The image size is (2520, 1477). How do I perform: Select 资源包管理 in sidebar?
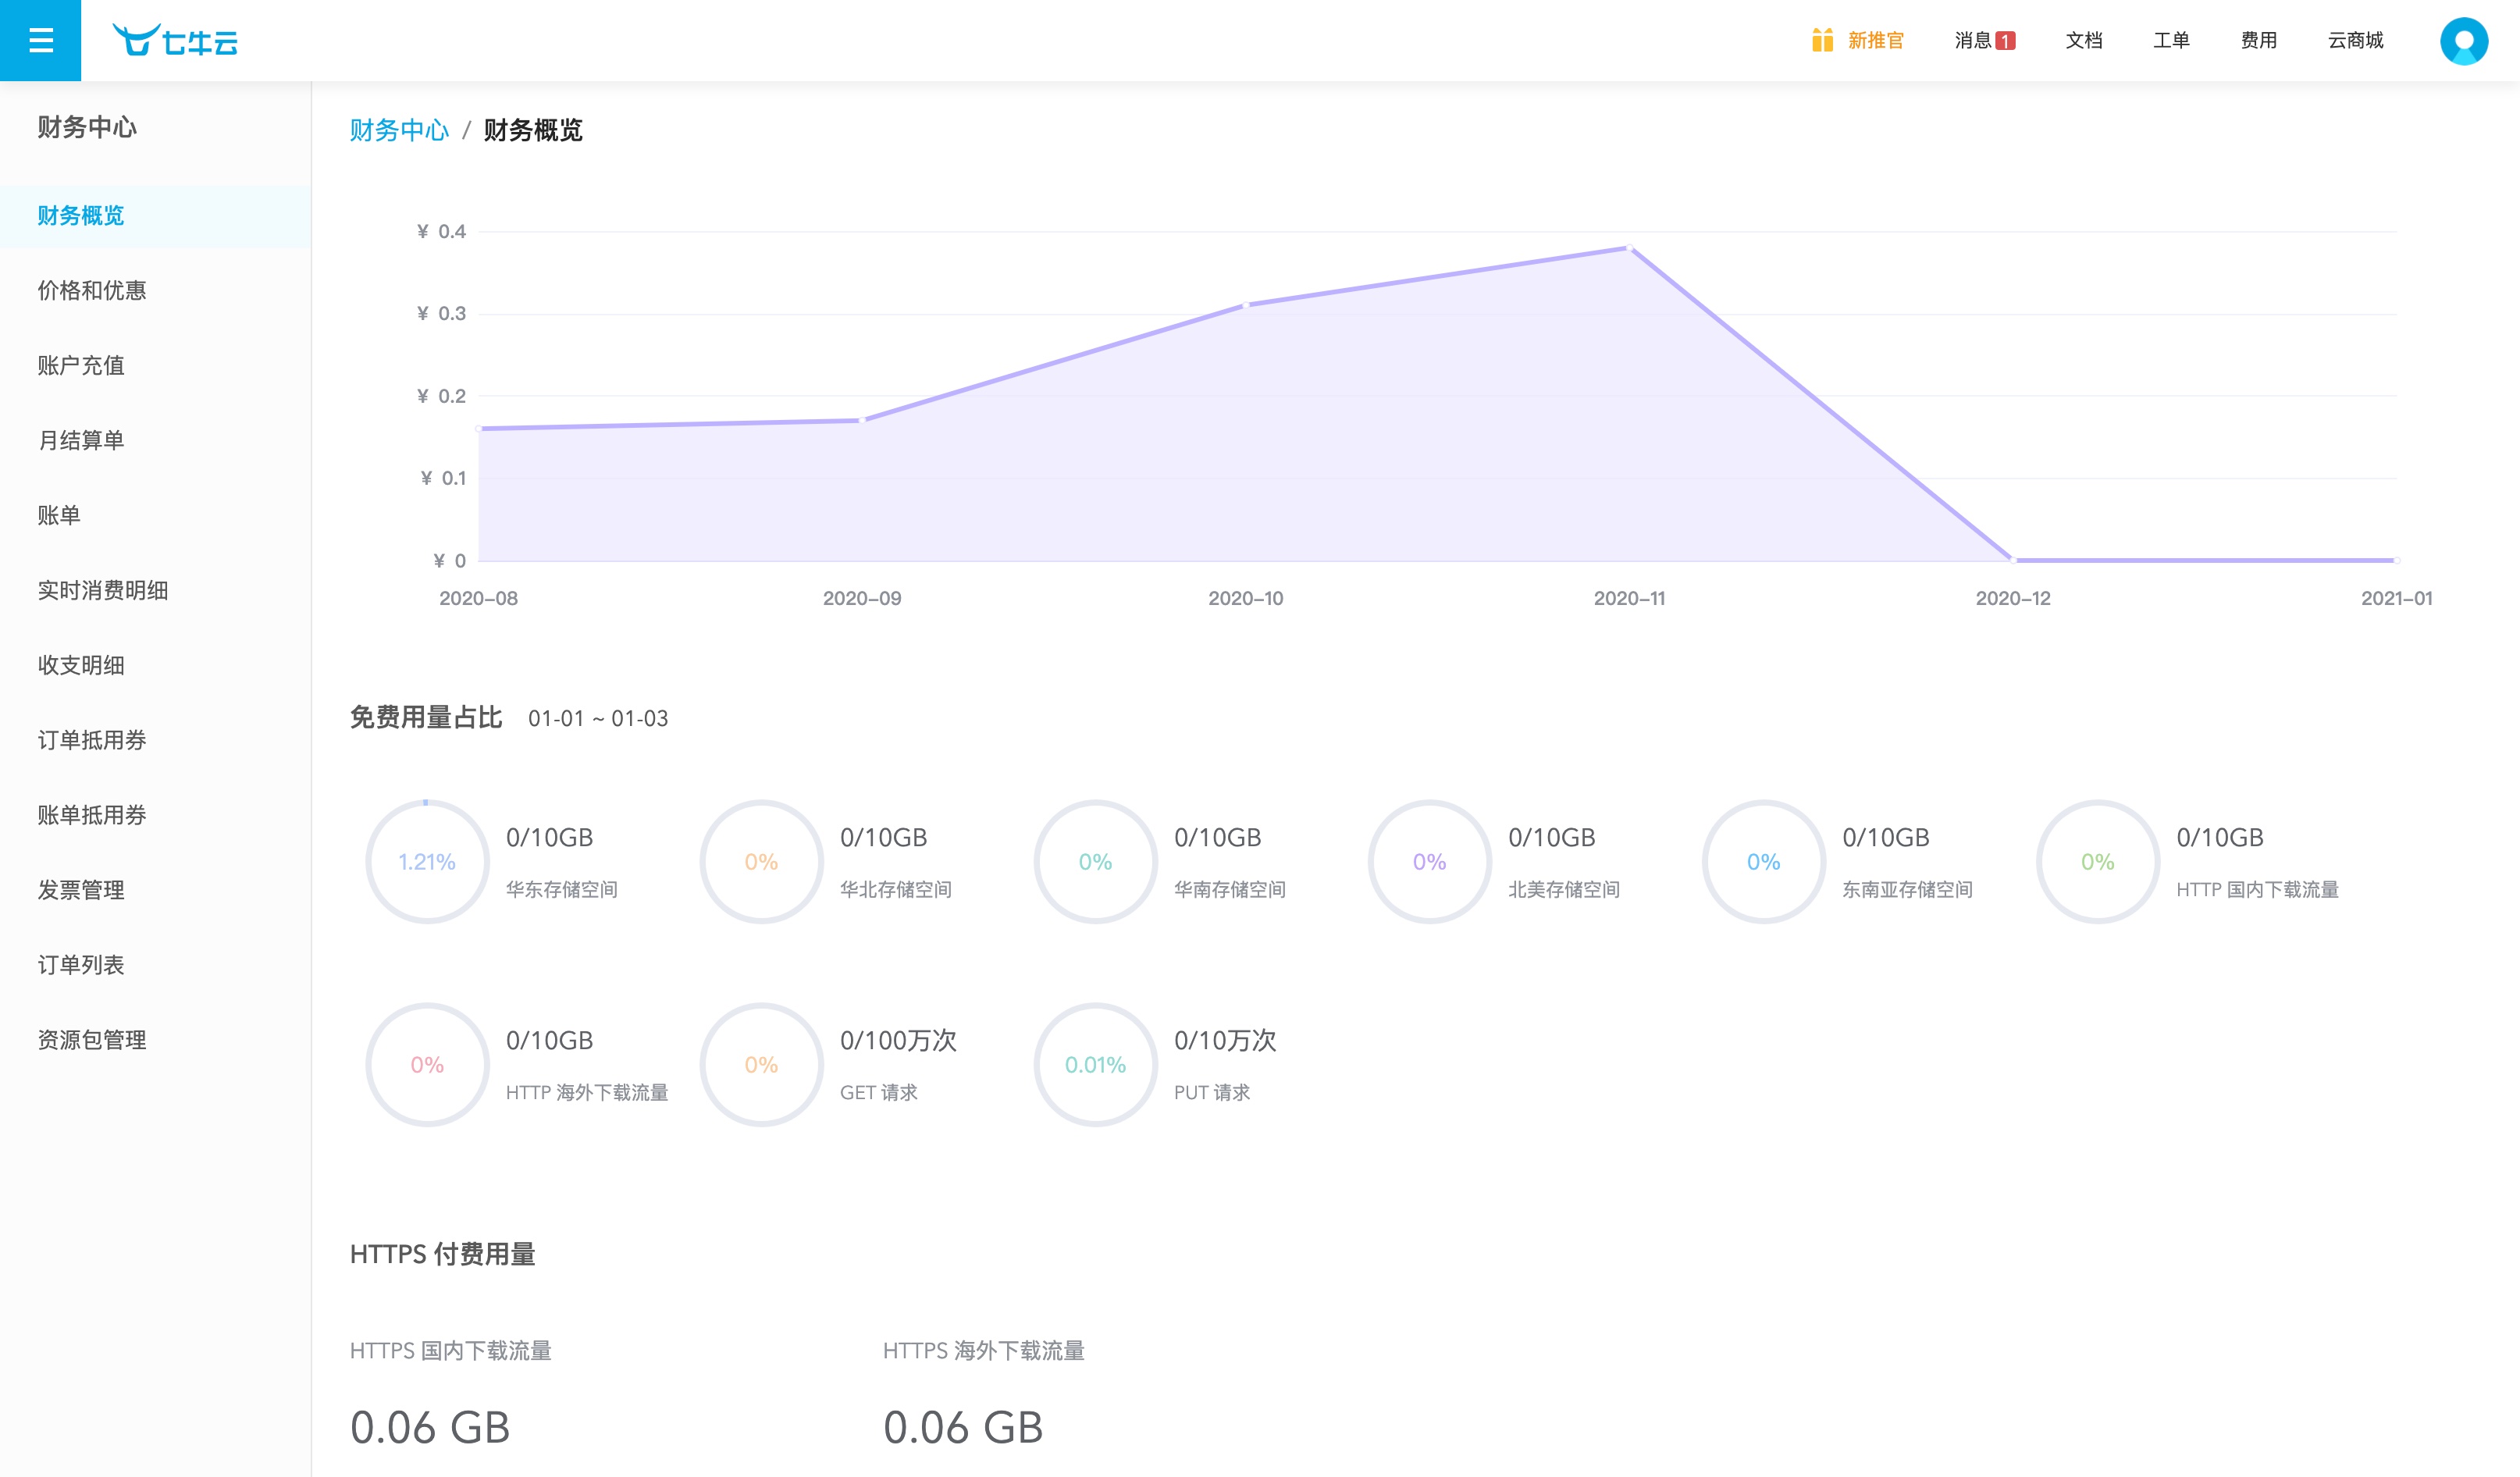pyautogui.click(x=155, y=1041)
